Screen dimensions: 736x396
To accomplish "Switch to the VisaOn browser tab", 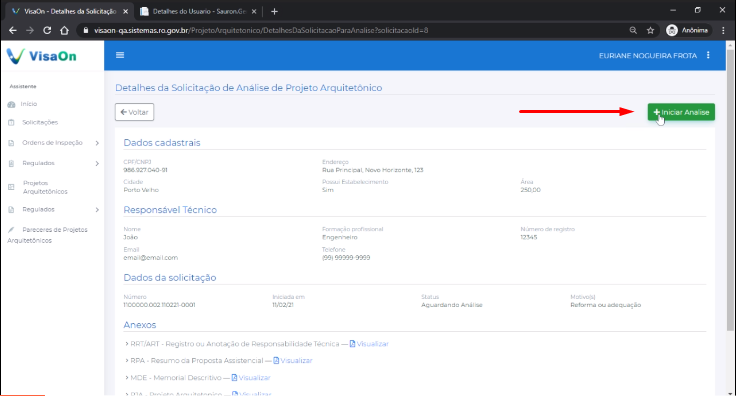I will tap(69, 11).
